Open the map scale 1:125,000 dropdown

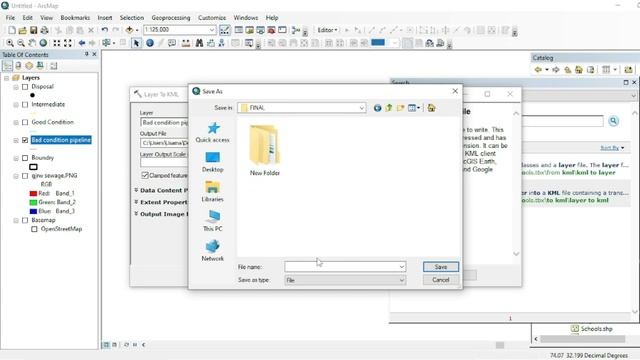coord(212,30)
